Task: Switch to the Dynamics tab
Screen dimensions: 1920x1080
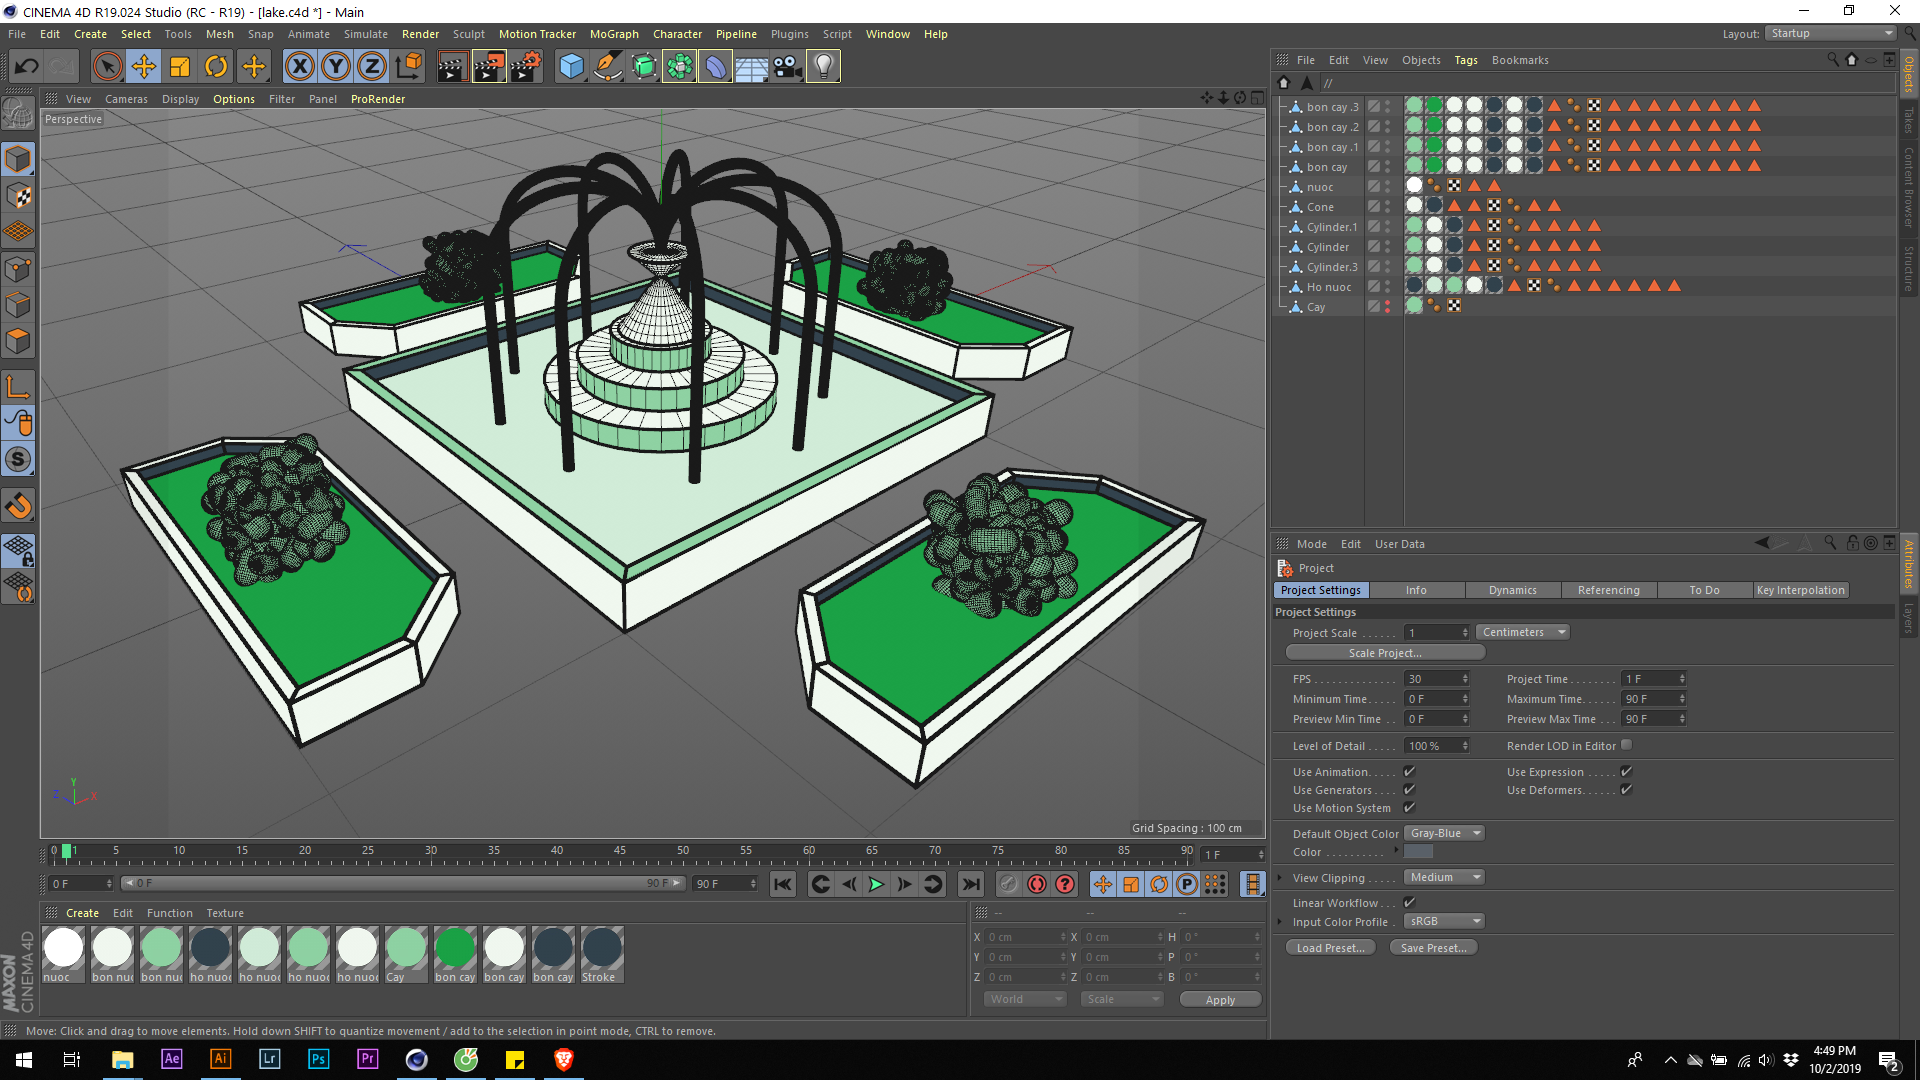Action: point(1512,591)
